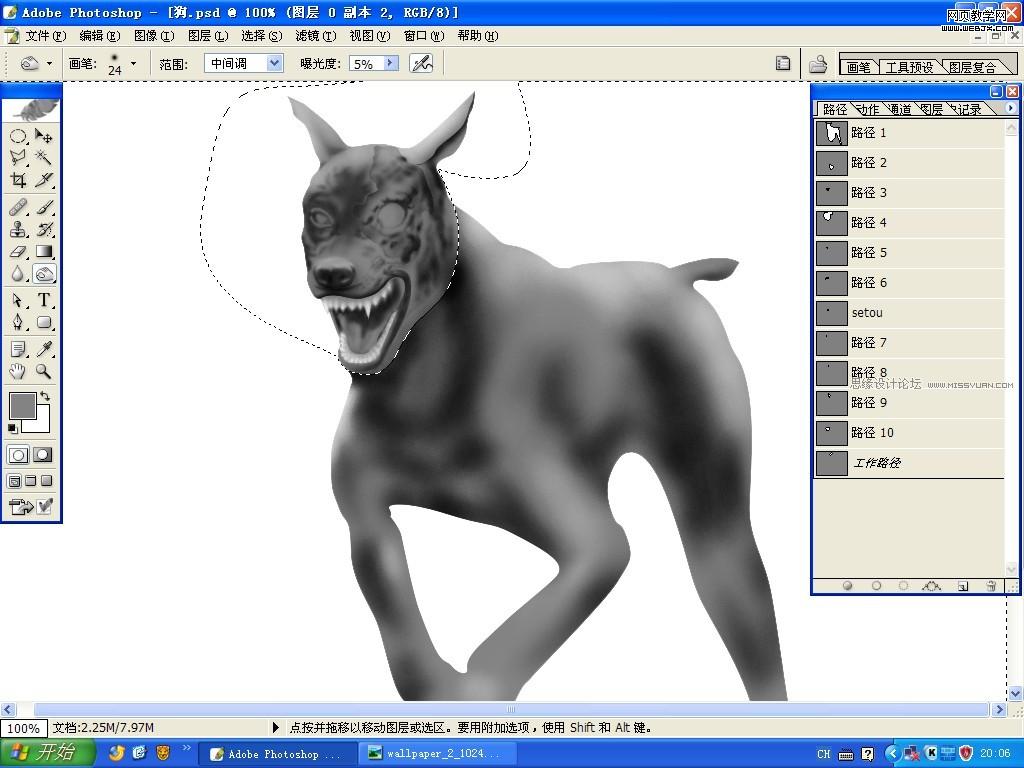Open the 滤镜 (Filter) menu
This screenshot has height=768, width=1024.
click(315, 36)
